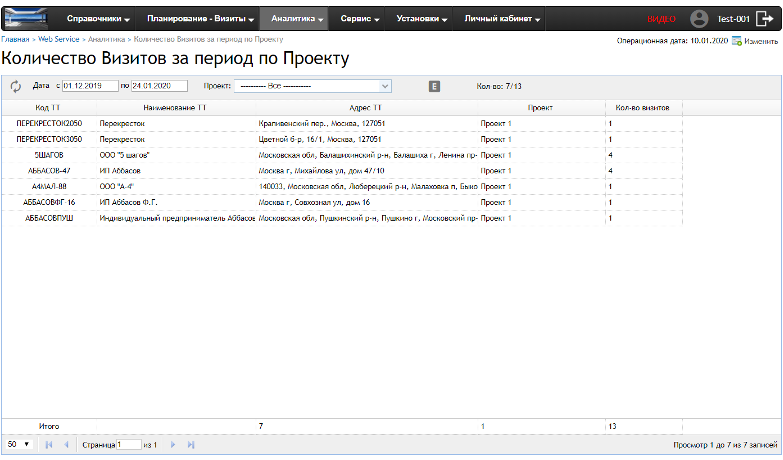
Task: Click the ООО "5 шагов" name cell
Action: click(176, 155)
